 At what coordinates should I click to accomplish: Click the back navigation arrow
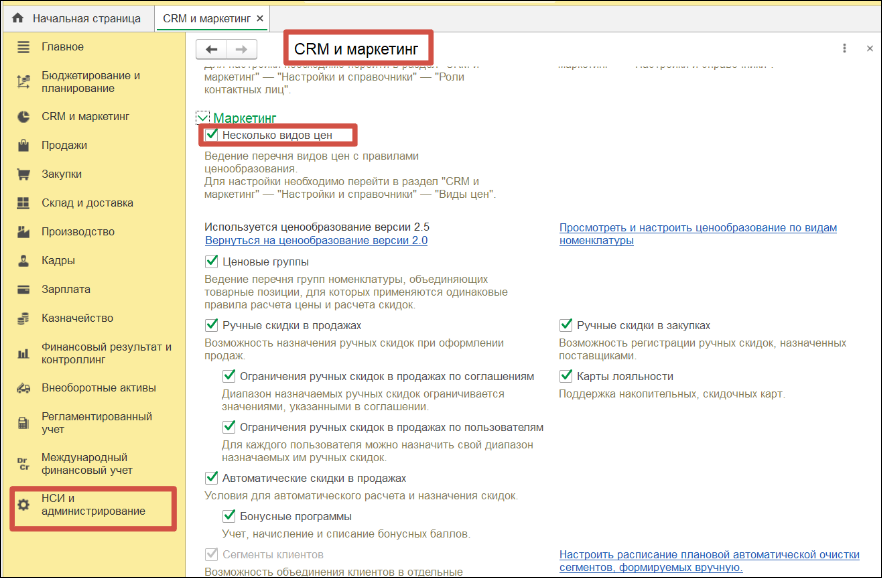[x=211, y=48]
